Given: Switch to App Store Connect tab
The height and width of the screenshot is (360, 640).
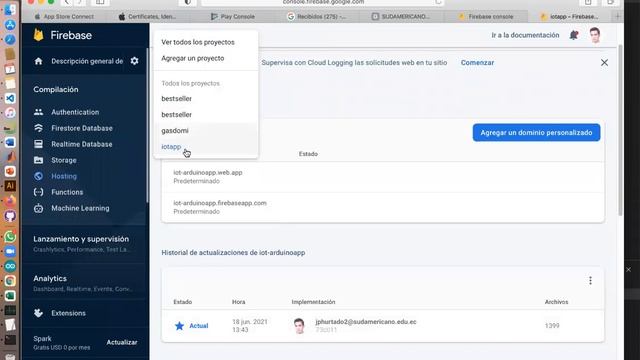Looking at the screenshot, I should pos(64,17).
